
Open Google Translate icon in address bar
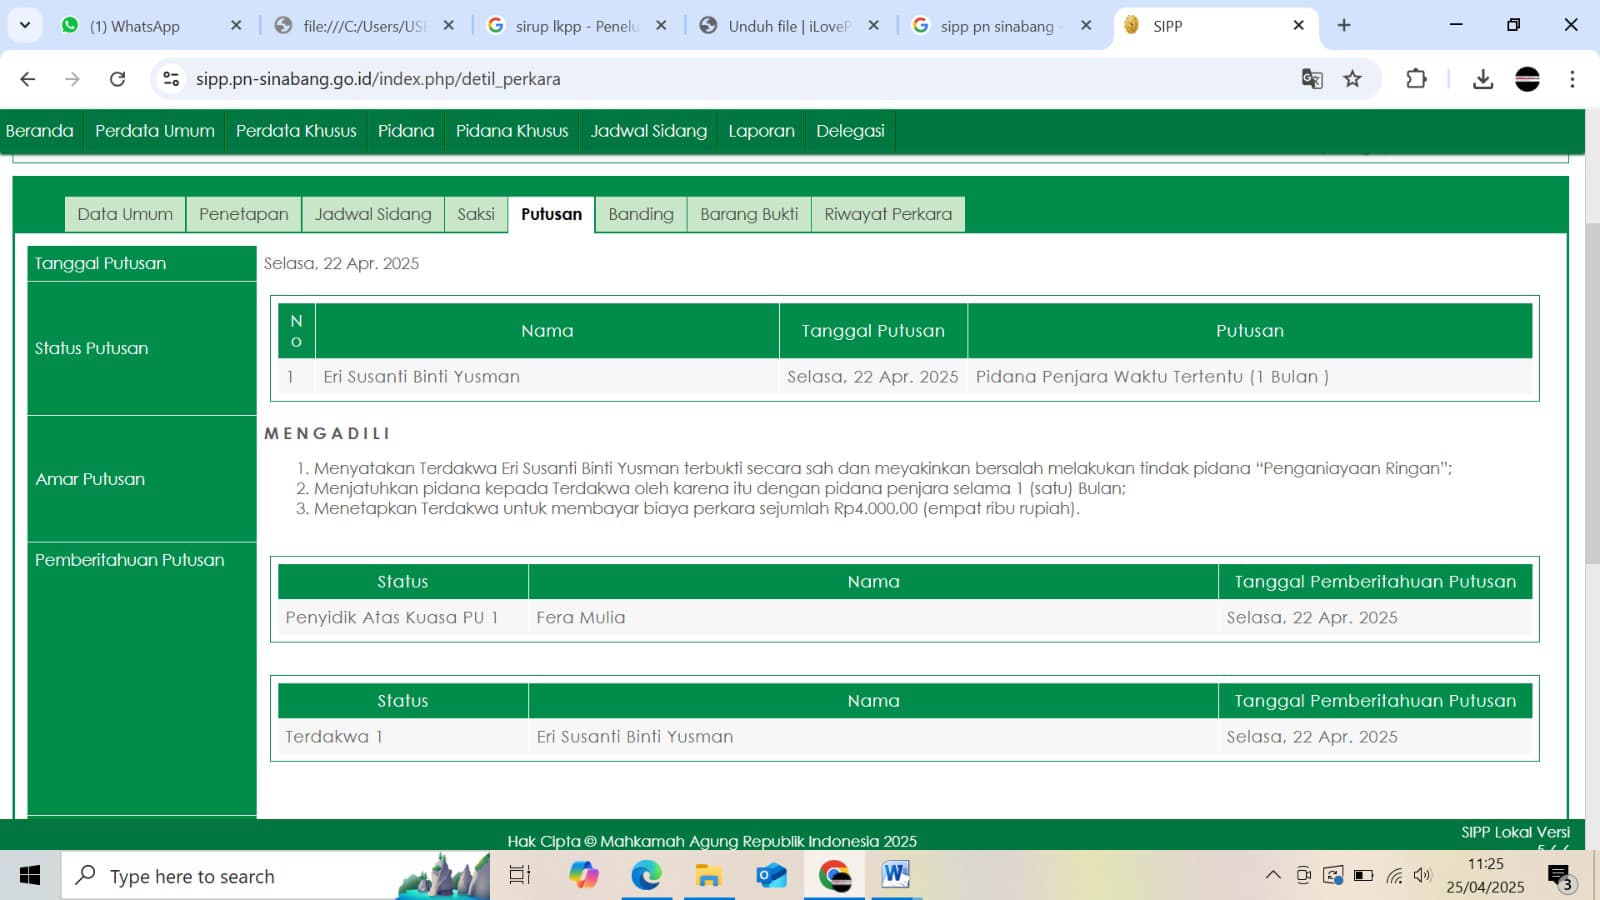(x=1311, y=79)
